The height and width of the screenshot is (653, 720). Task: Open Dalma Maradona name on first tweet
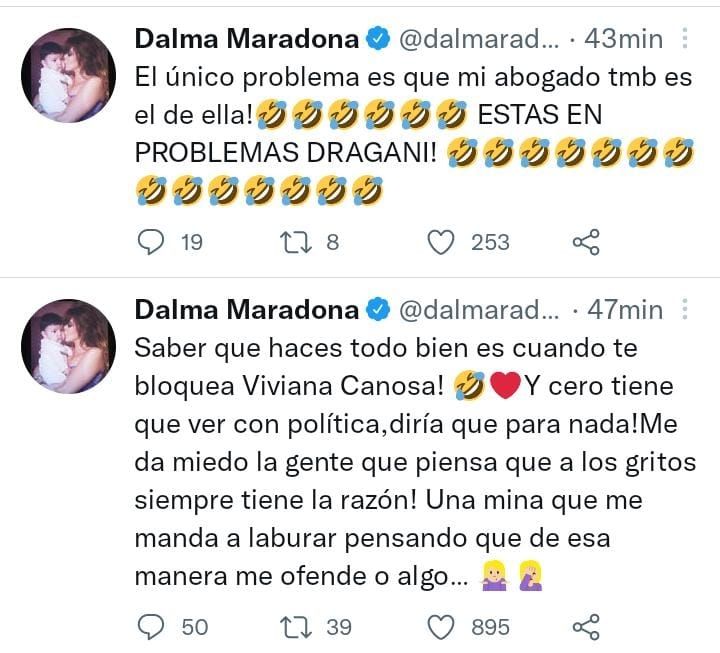click(246, 39)
